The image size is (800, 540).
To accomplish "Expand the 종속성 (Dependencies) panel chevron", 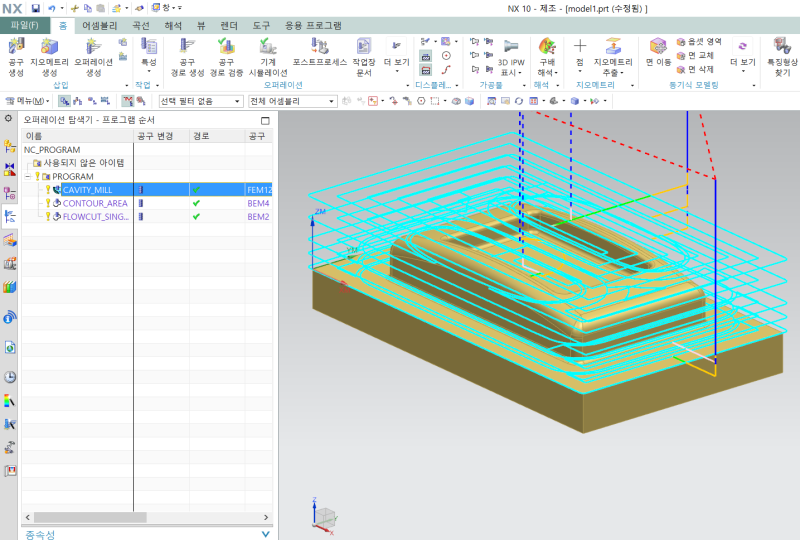I will coord(265,534).
